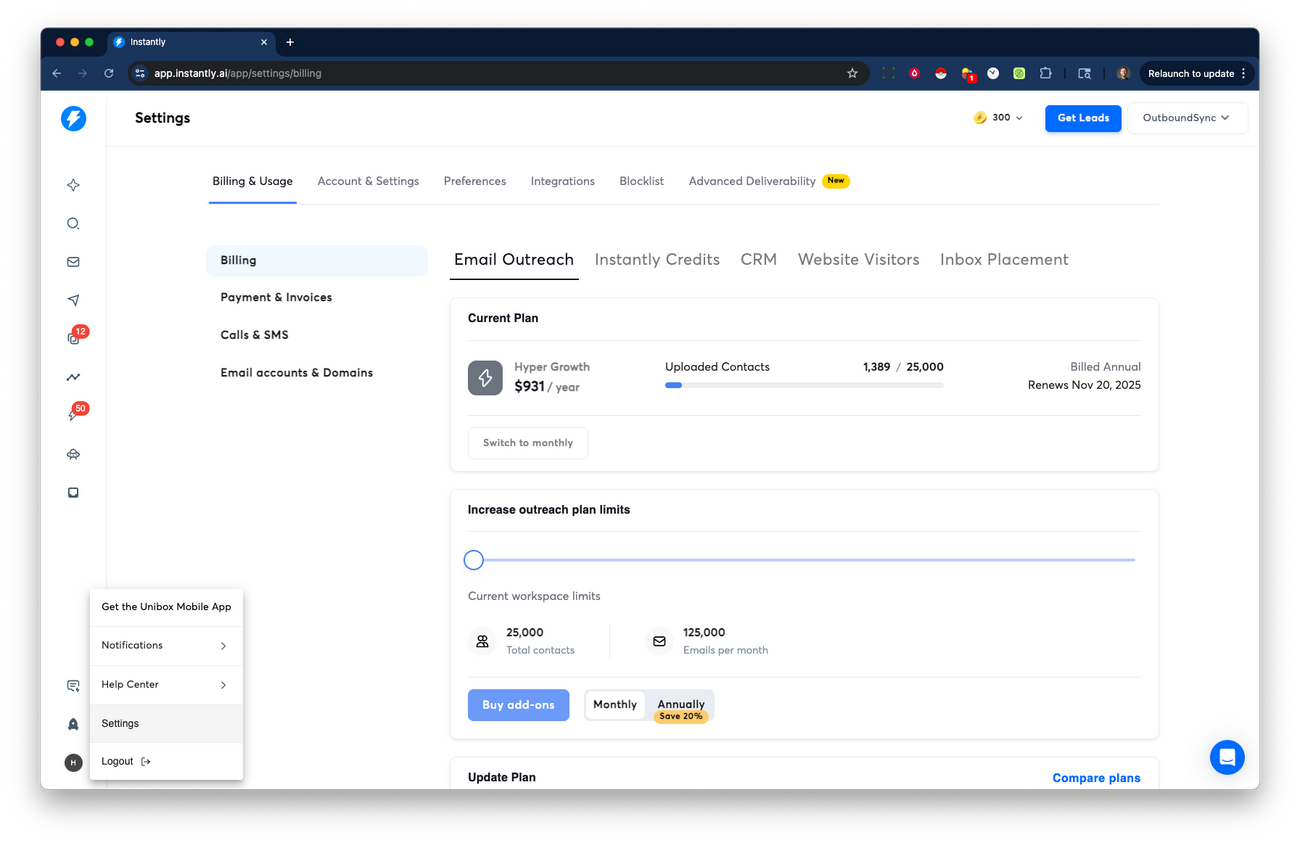Screen dimensions: 1300x843
Task: Open the Account & Settings tab
Action: pos(368,181)
